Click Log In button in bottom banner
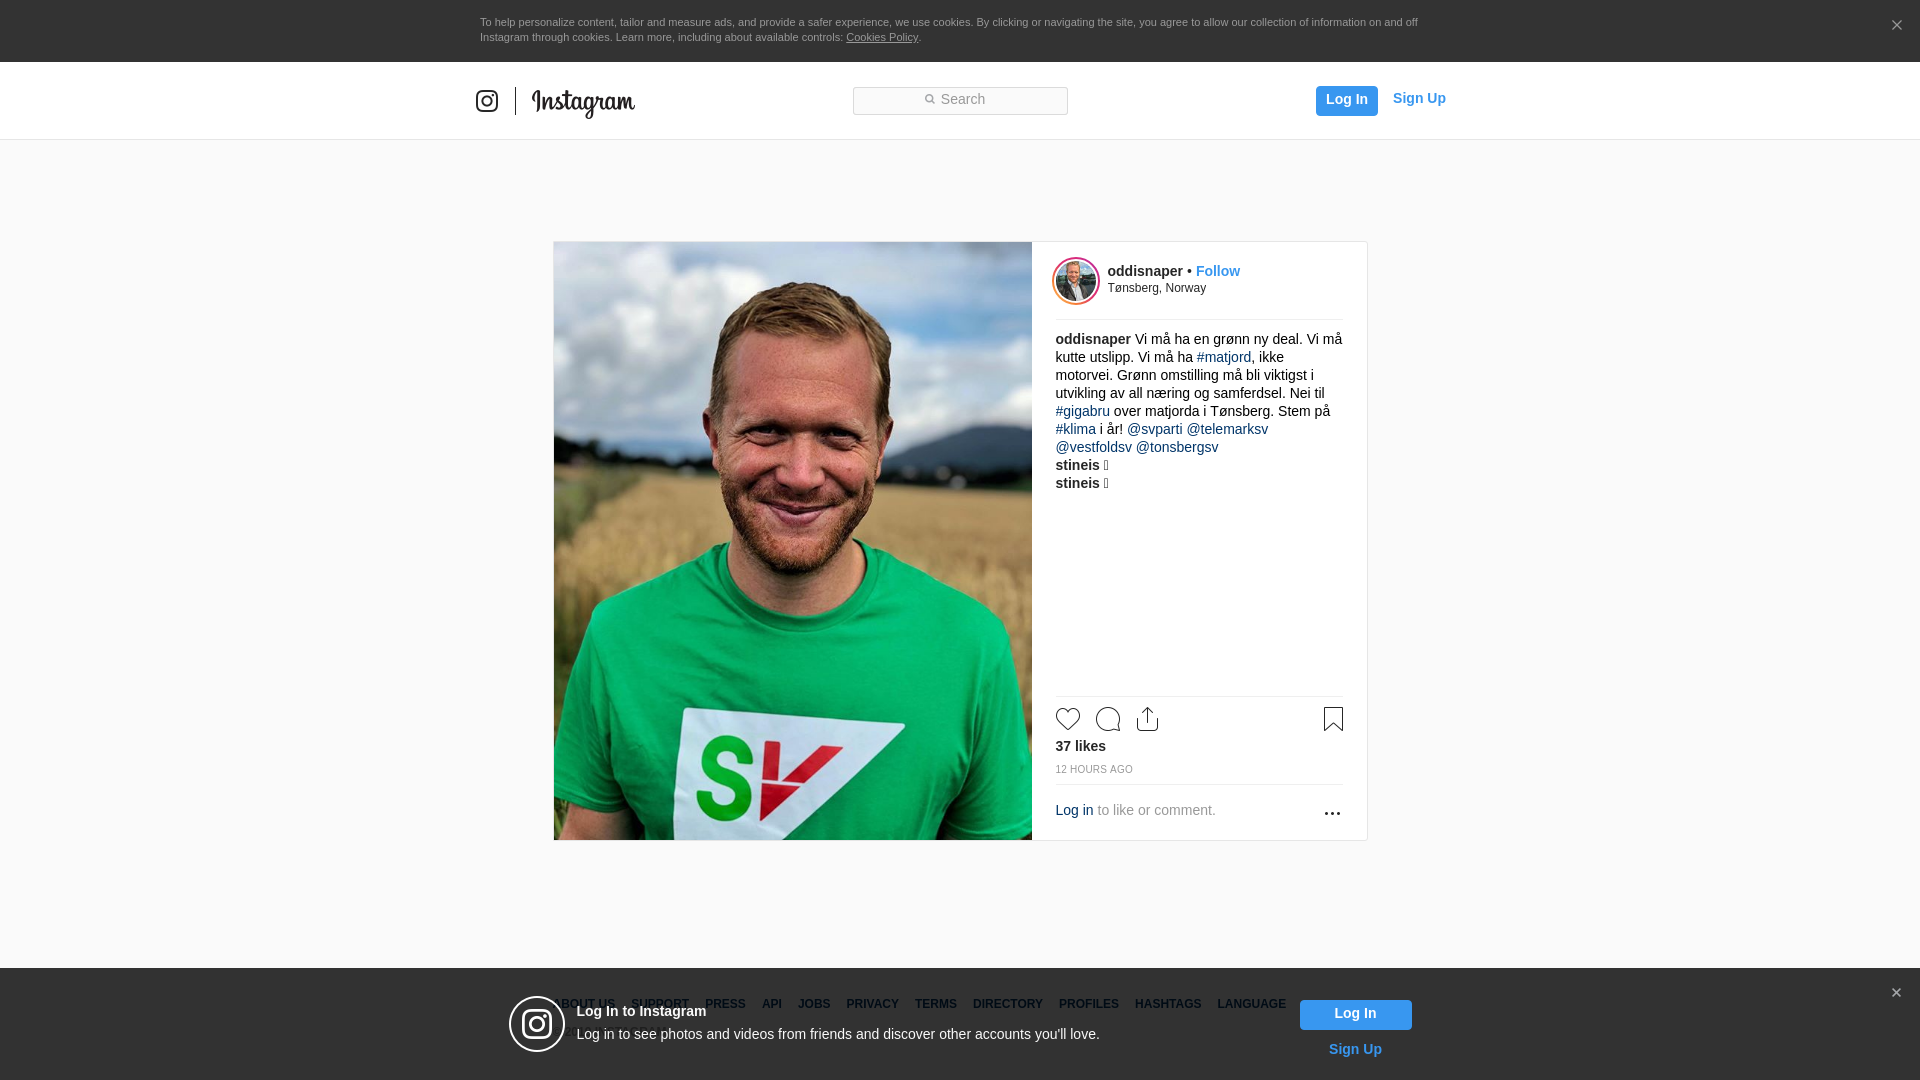1920x1080 pixels. [1356, 1014]
